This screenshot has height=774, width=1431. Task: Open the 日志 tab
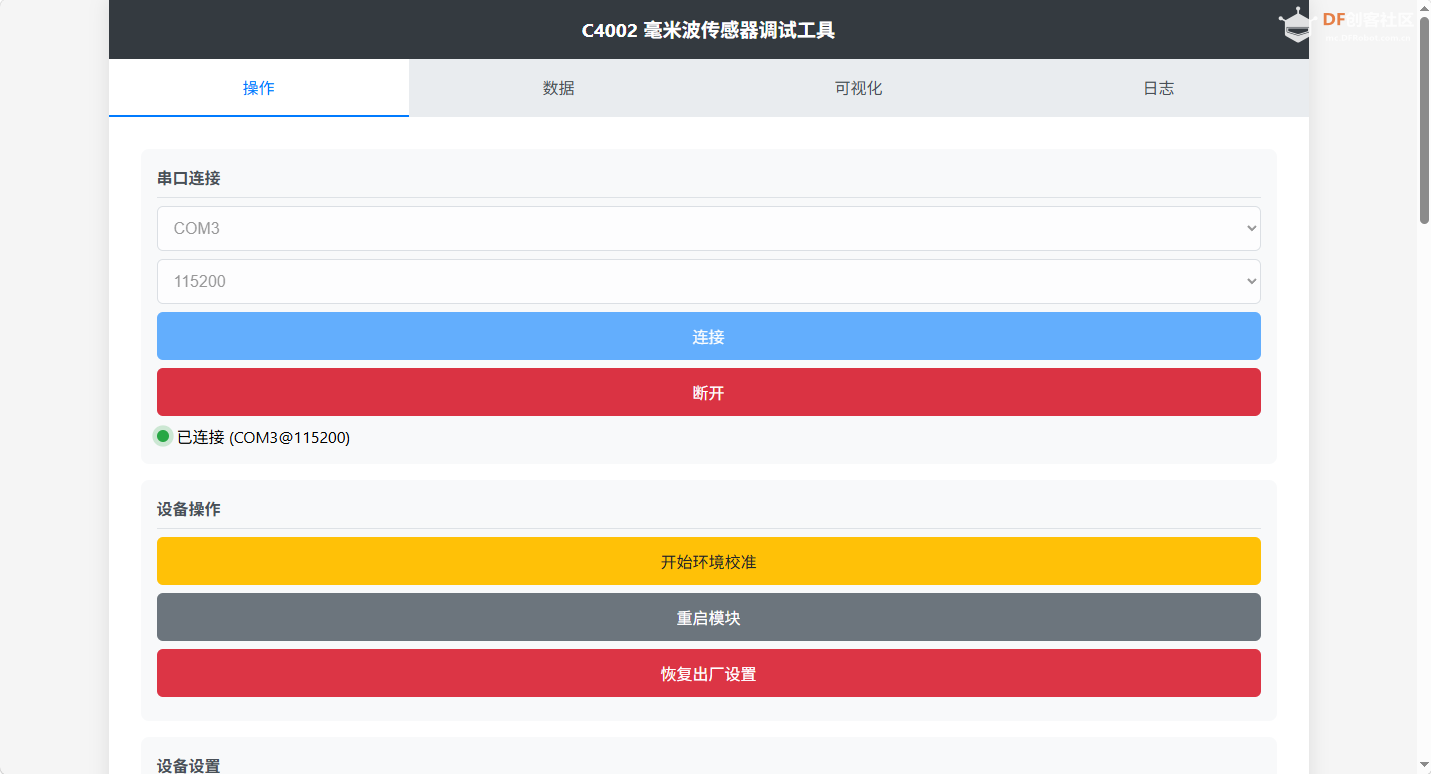[1159, 88]
